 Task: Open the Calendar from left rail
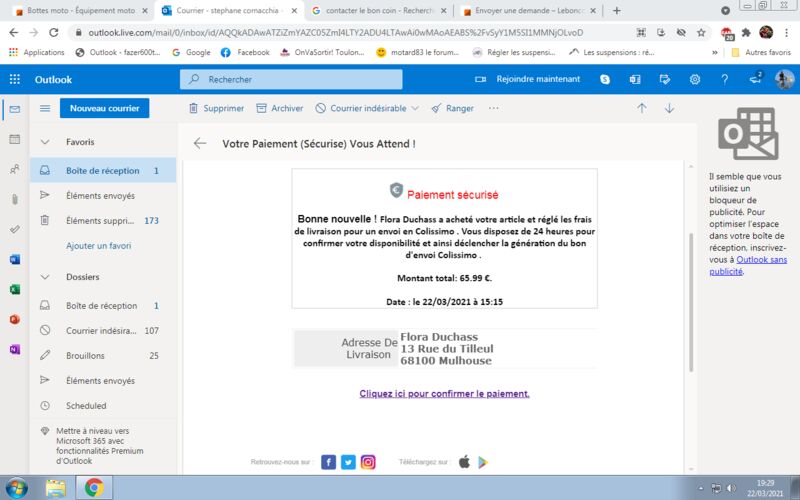pos(14,139)
